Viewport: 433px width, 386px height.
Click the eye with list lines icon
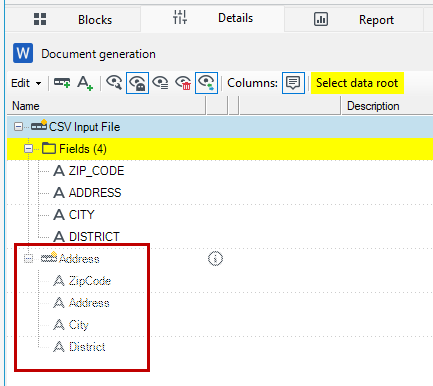click(160, 83)
